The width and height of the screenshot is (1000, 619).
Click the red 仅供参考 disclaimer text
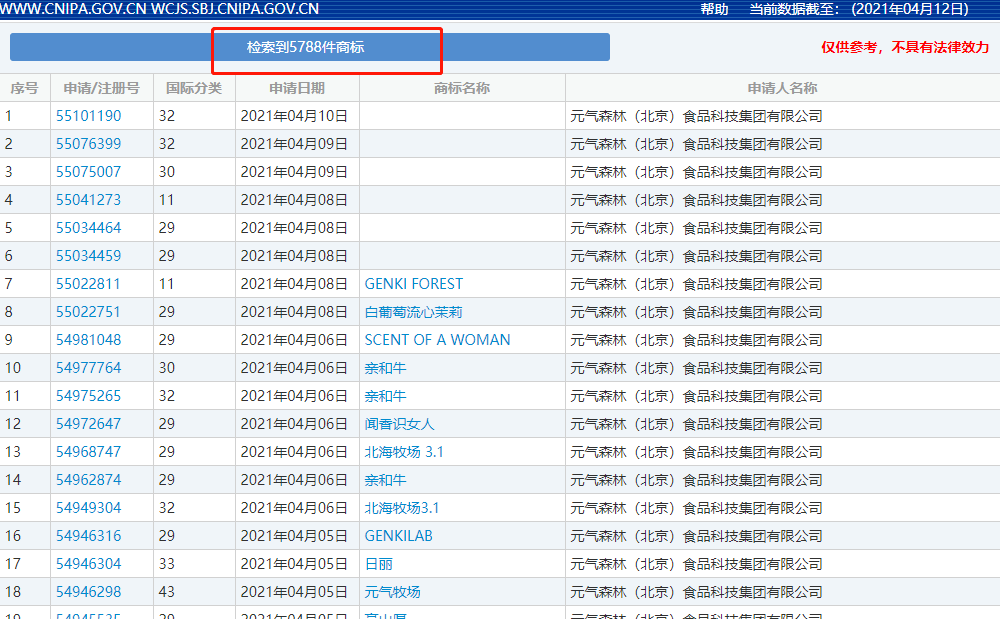[905, 47]
